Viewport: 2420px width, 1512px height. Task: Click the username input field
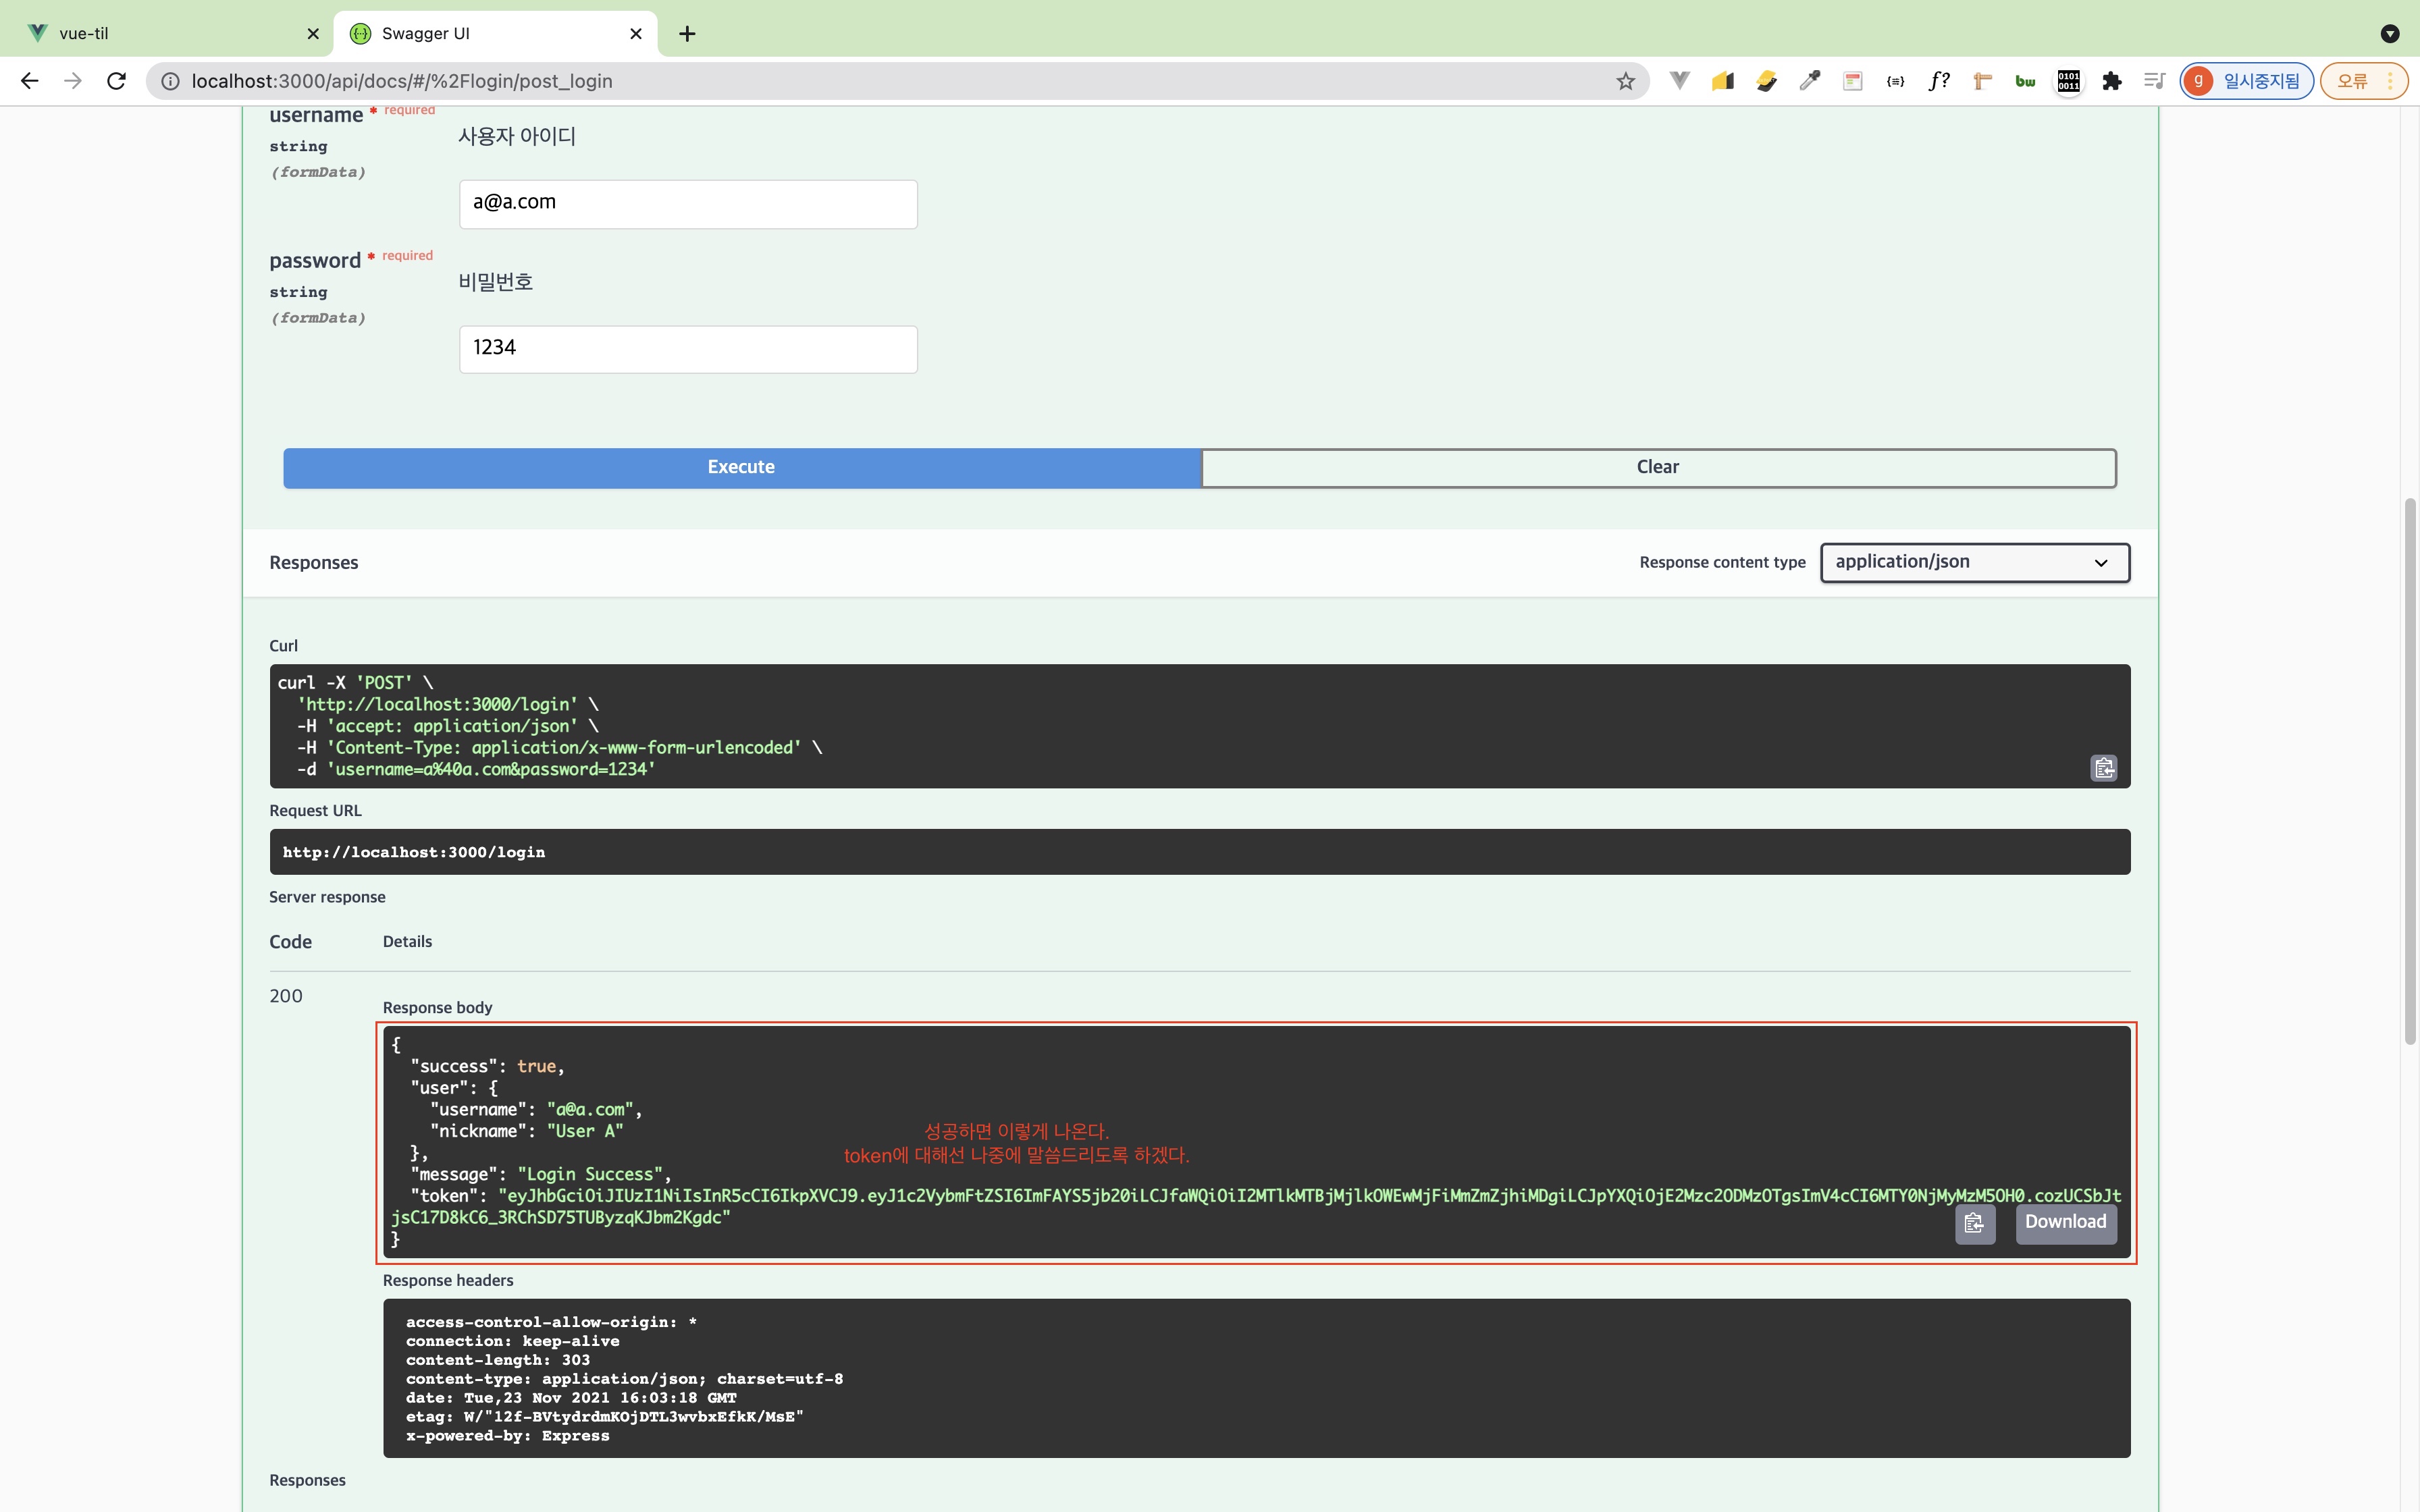(688, 203)
